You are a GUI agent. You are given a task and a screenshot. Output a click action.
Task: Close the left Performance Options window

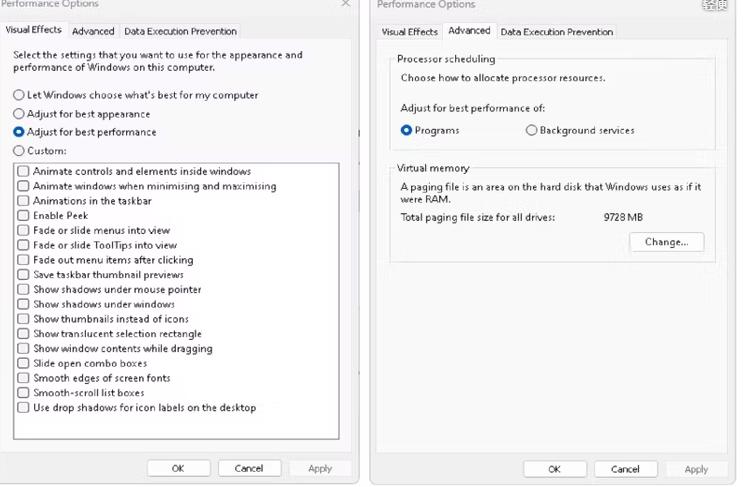click(x=345, y=4)
